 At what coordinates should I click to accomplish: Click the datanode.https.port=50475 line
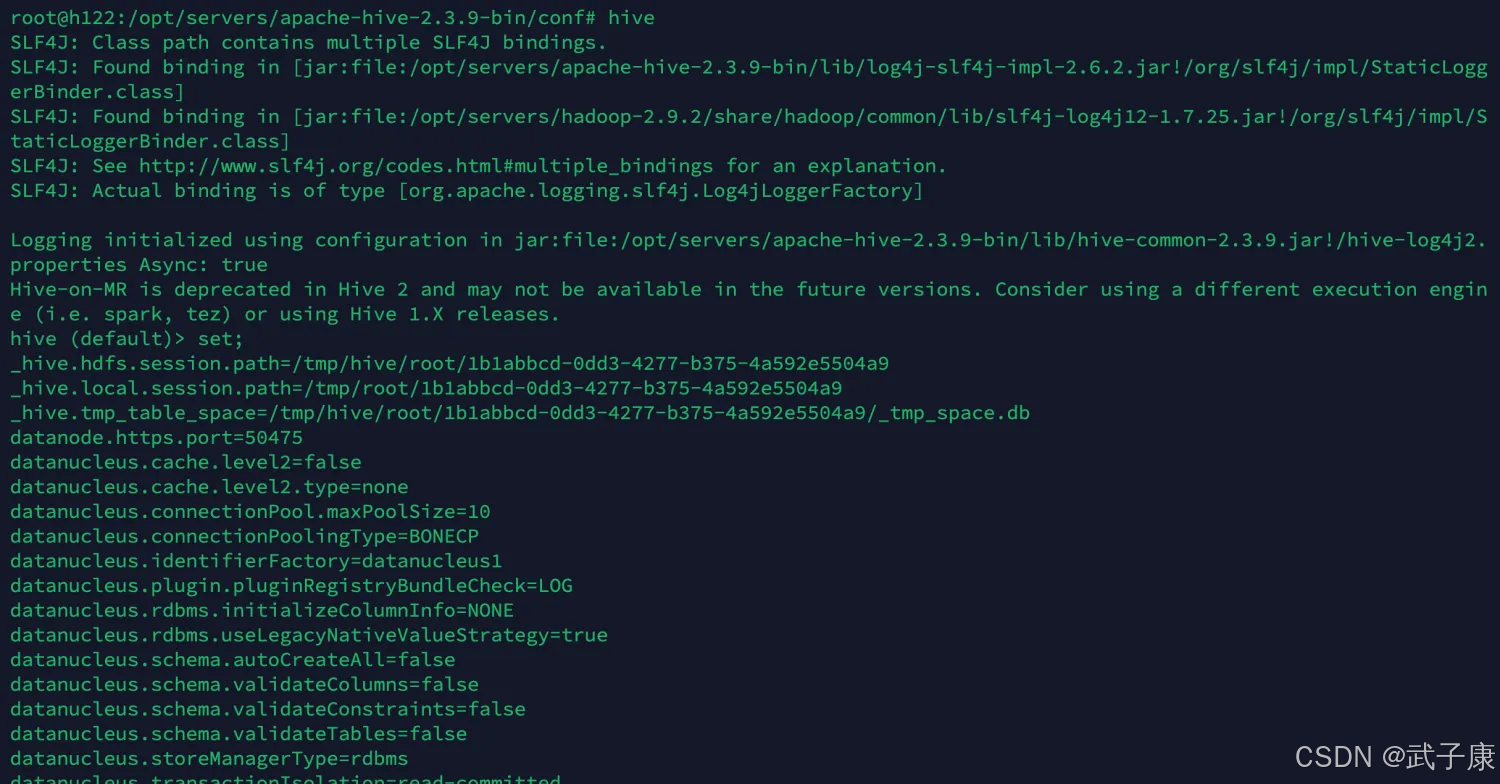[x=156, y=438]
